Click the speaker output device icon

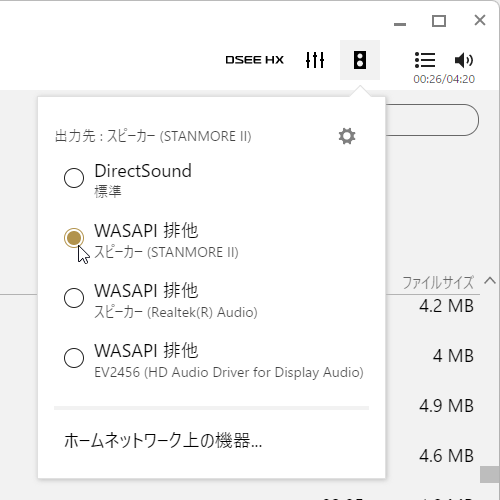(x=360, y=60)
